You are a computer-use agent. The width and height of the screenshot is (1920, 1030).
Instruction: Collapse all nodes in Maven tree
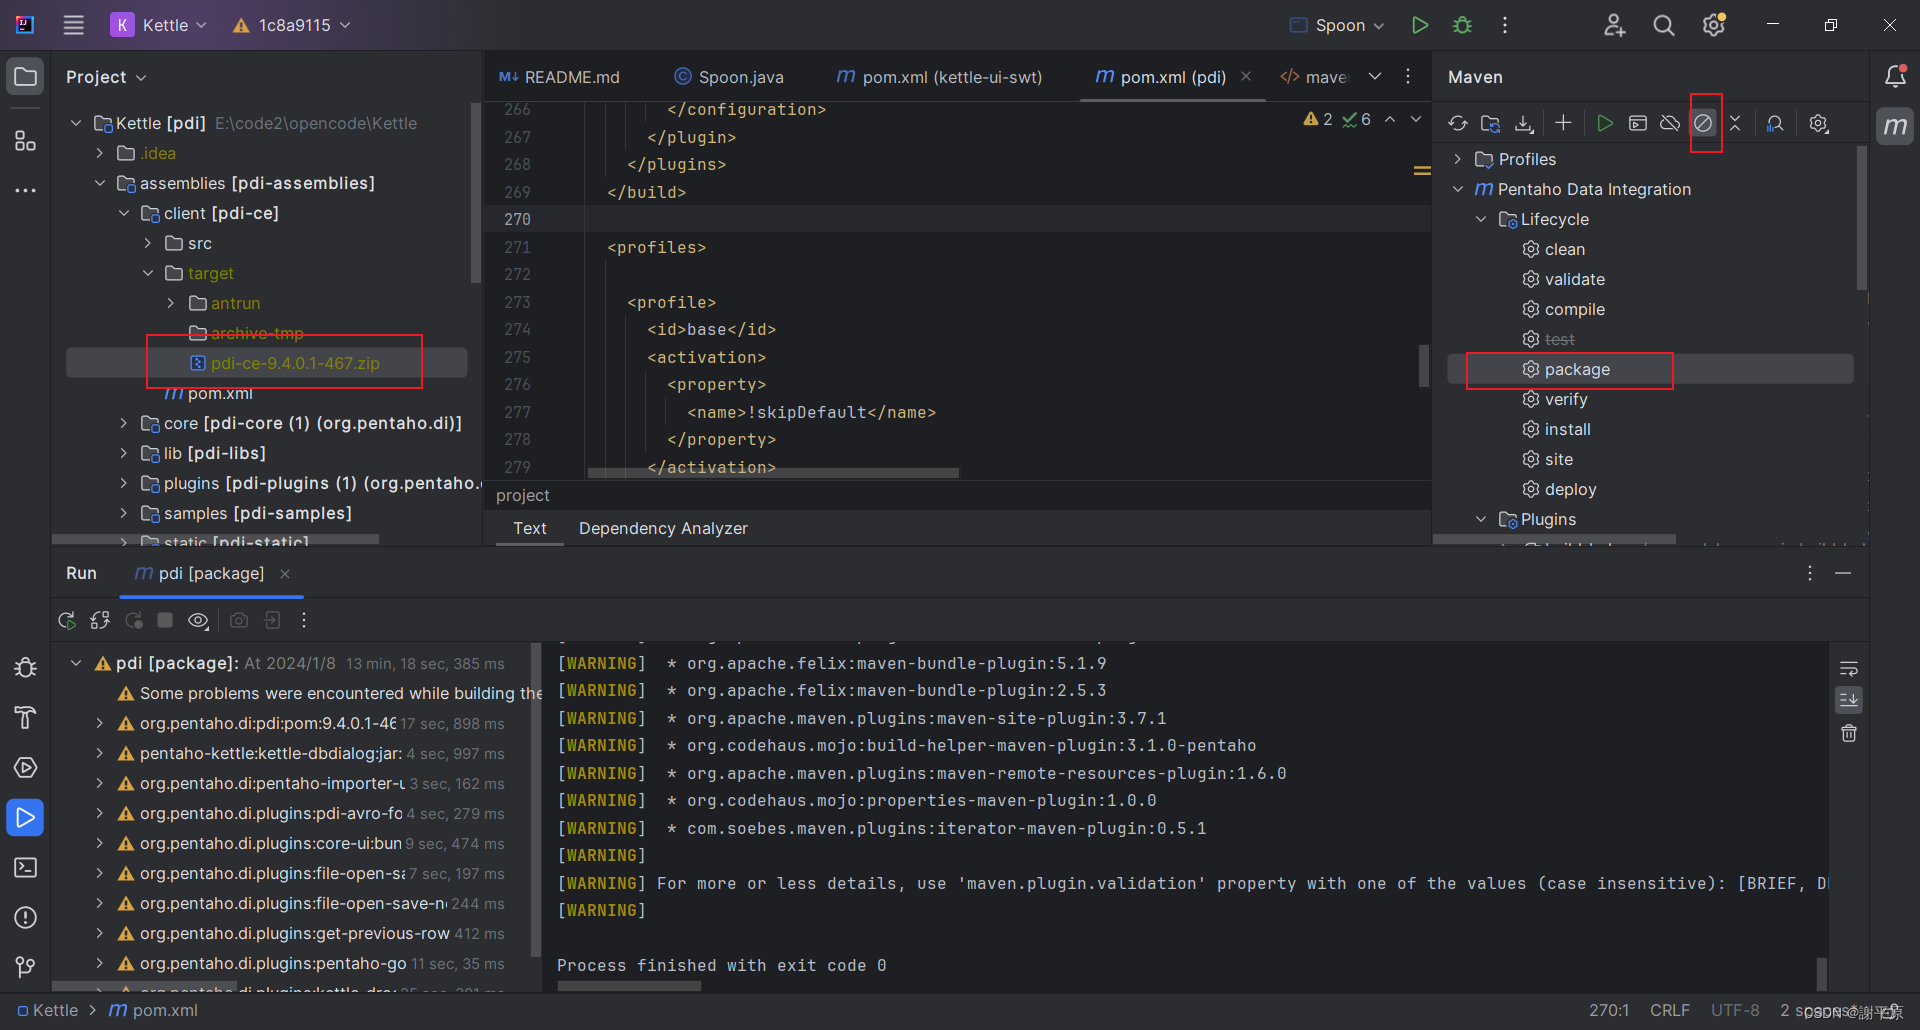1735,123
